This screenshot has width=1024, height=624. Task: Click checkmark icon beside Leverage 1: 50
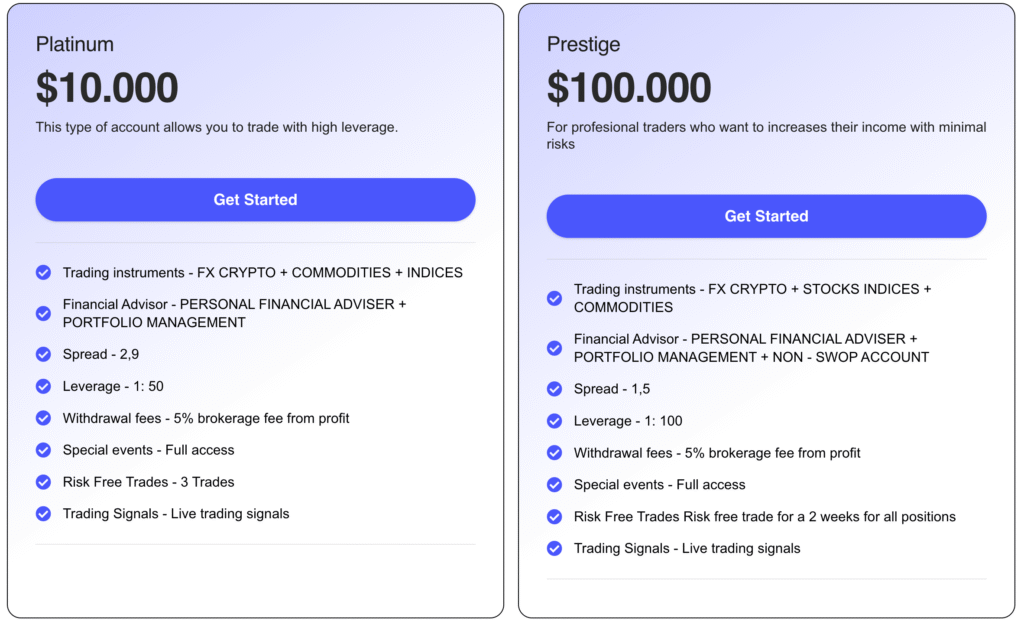click(43, 386)
